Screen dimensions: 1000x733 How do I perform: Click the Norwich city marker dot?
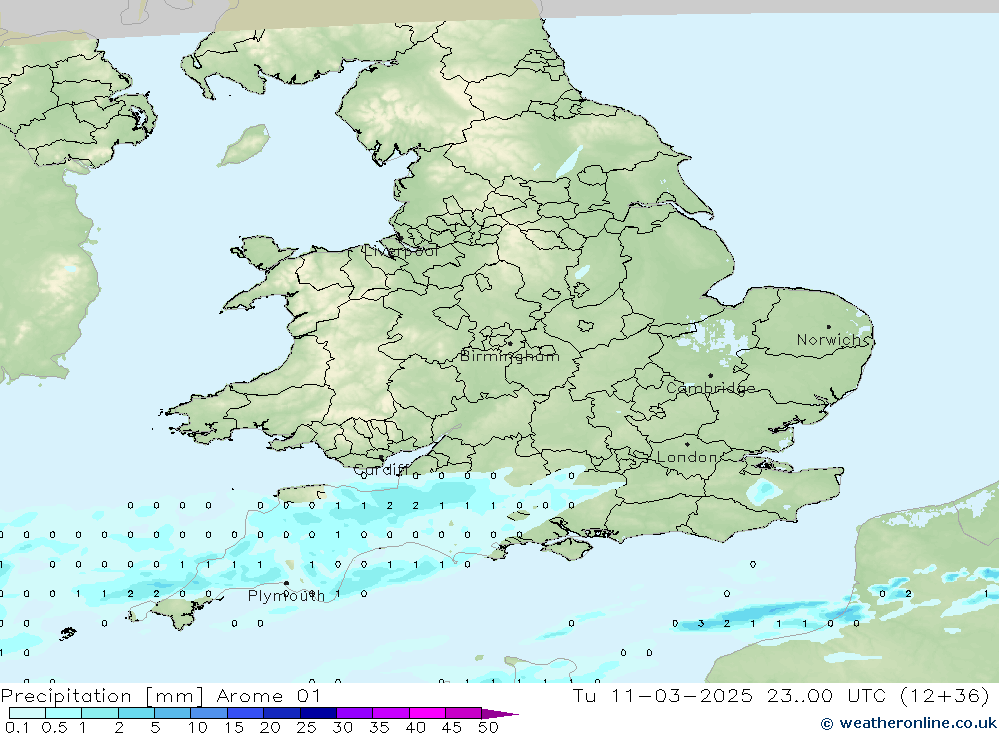[828, 327]
